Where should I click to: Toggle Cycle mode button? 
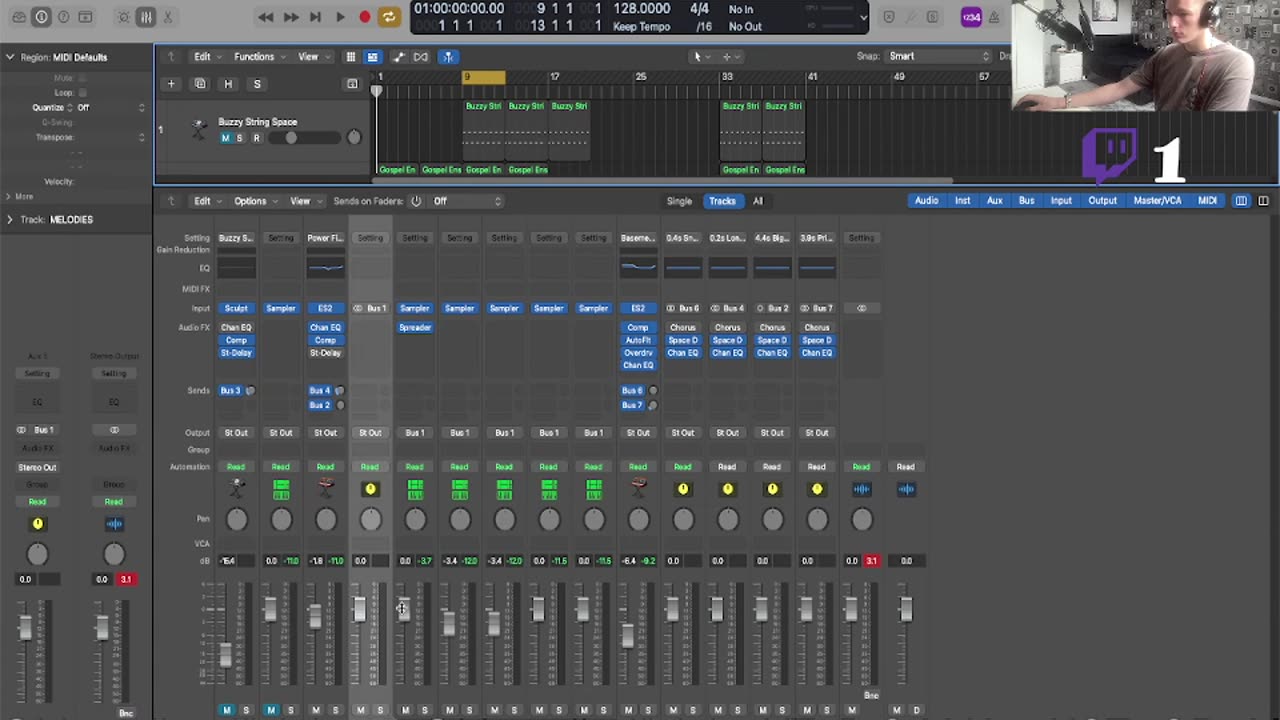pos(389,17)
